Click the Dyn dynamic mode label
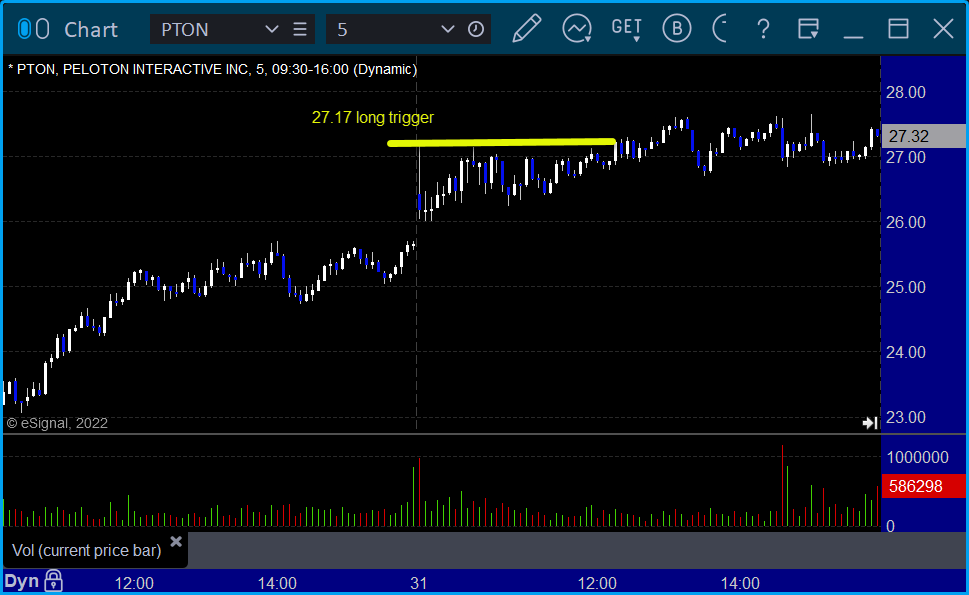This screenshot has width=969, height=595. coord(22,581)
